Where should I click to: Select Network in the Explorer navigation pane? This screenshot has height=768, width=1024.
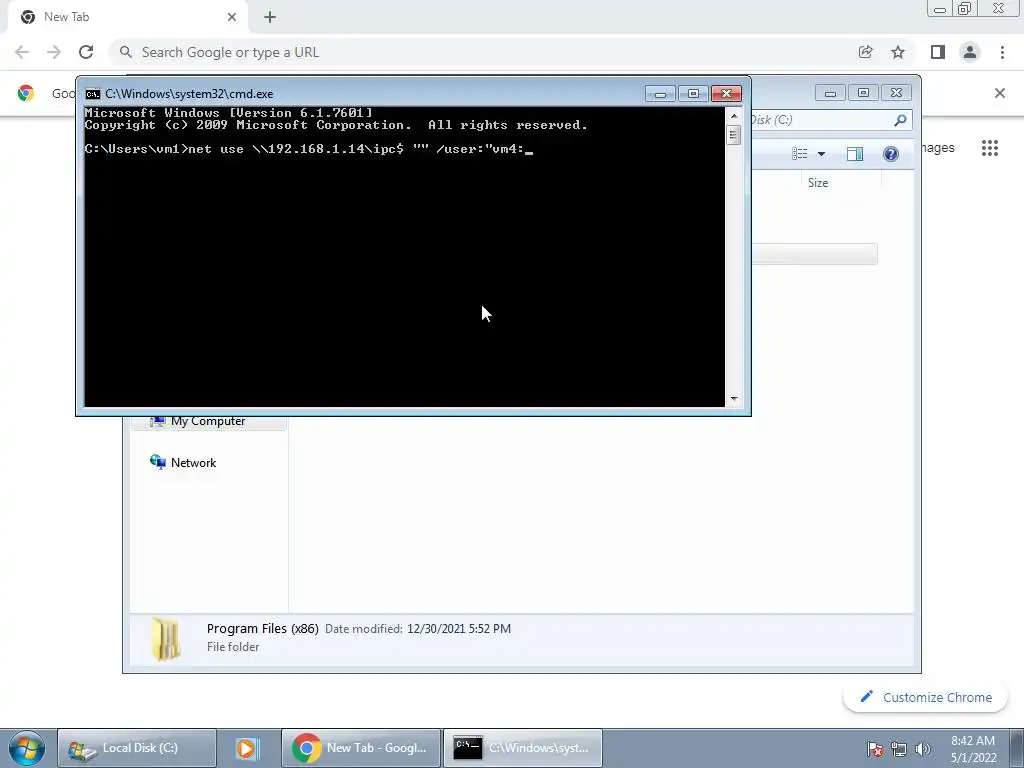(193, 462)
